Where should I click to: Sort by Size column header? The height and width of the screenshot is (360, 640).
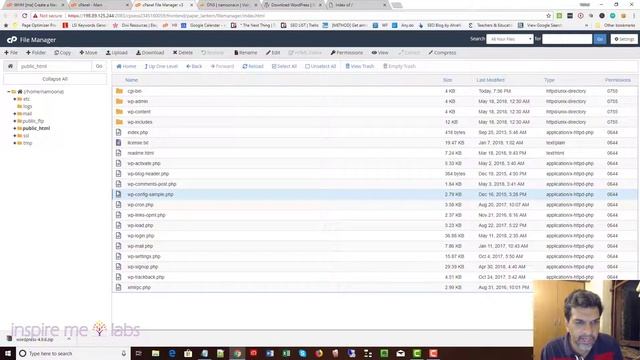(447, 80)
